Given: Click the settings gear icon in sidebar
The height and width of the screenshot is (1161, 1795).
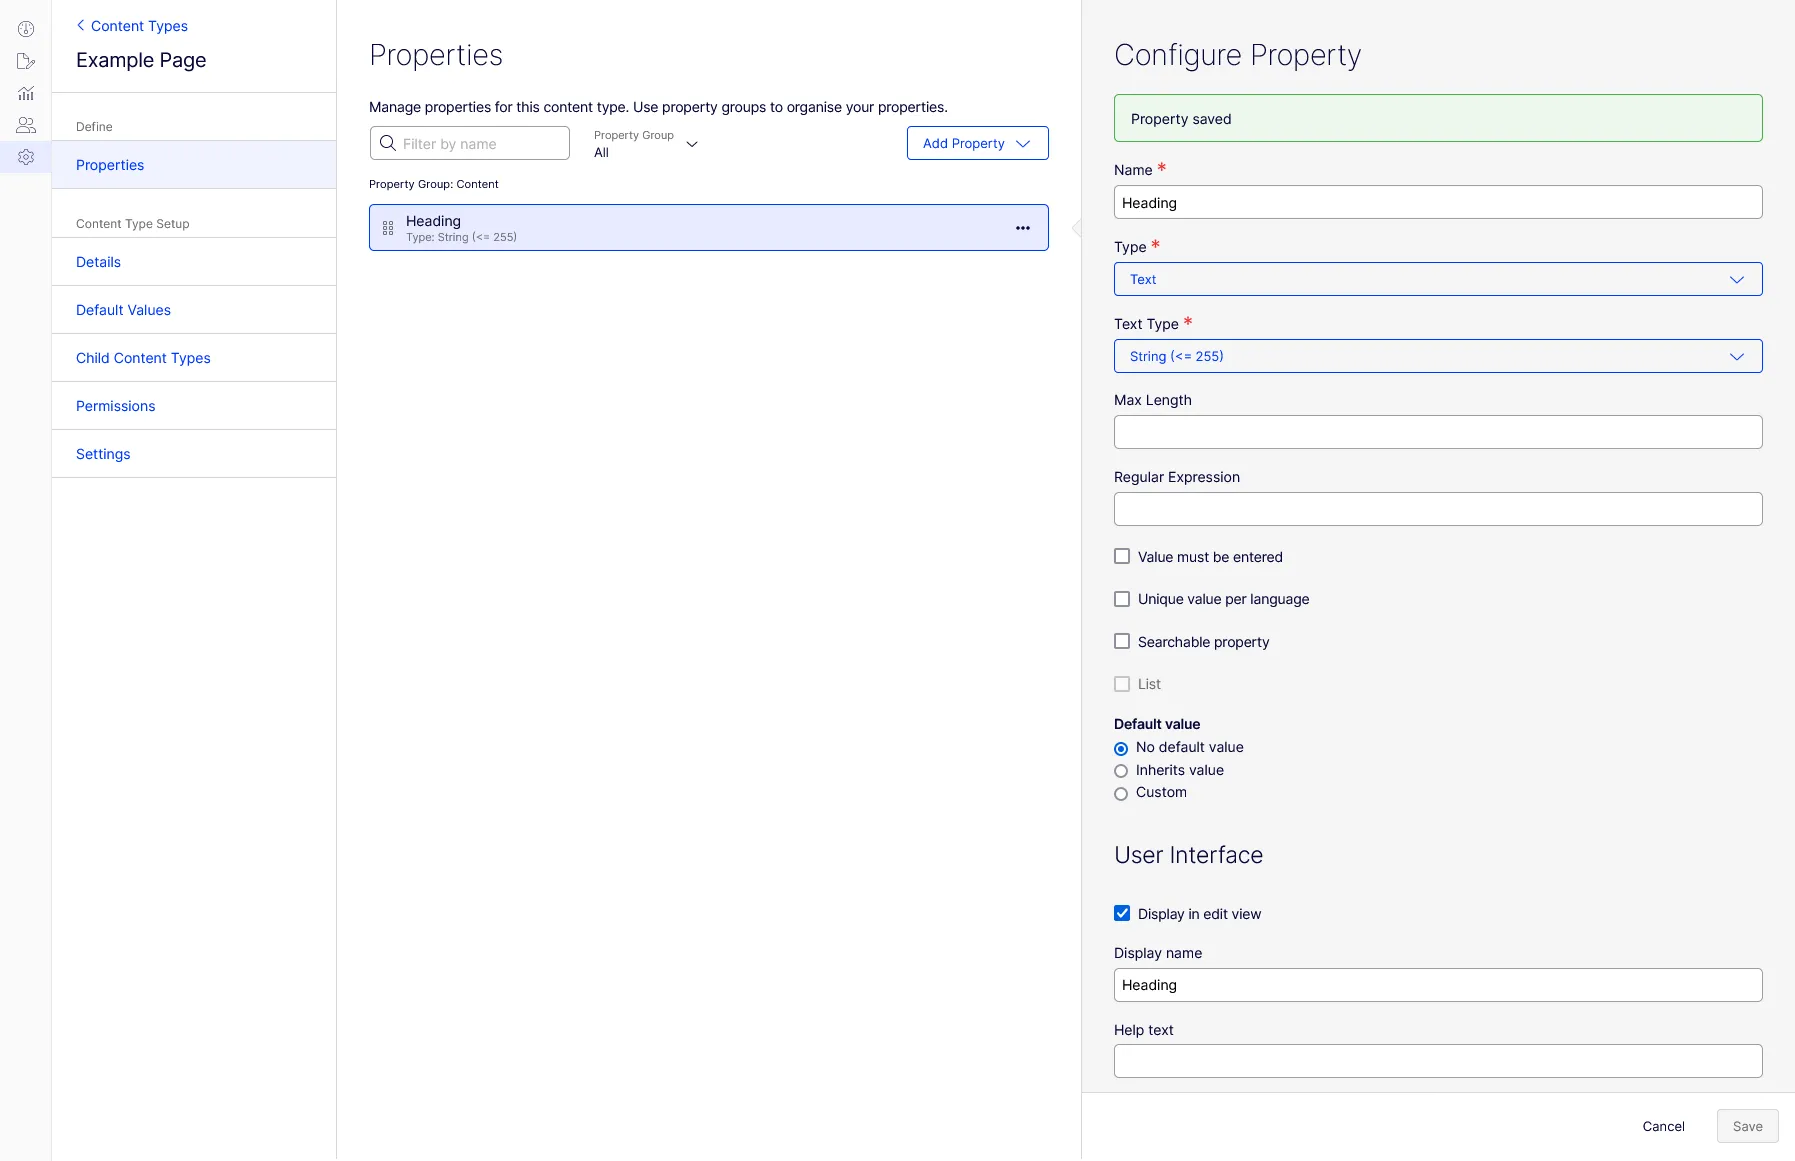Looking at the screenshot, I should click(x=26, y=157).
